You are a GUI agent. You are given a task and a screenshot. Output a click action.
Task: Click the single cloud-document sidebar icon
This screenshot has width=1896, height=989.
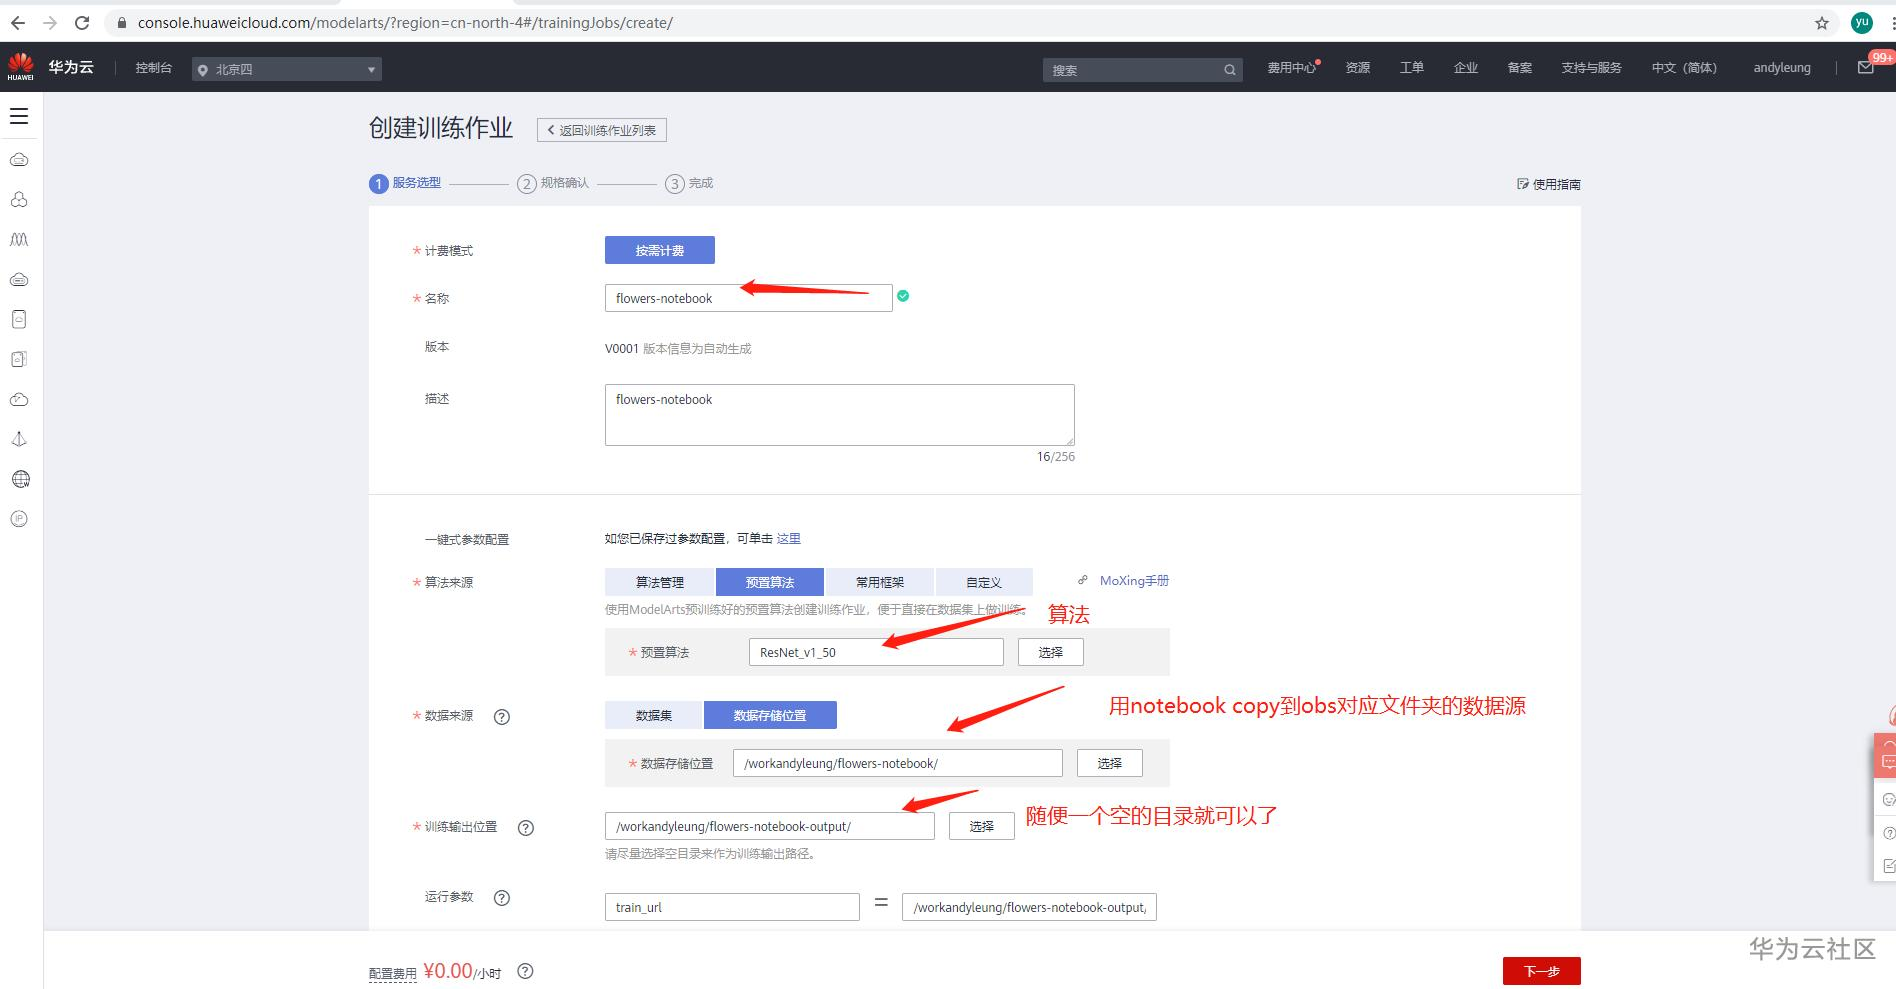19,320
